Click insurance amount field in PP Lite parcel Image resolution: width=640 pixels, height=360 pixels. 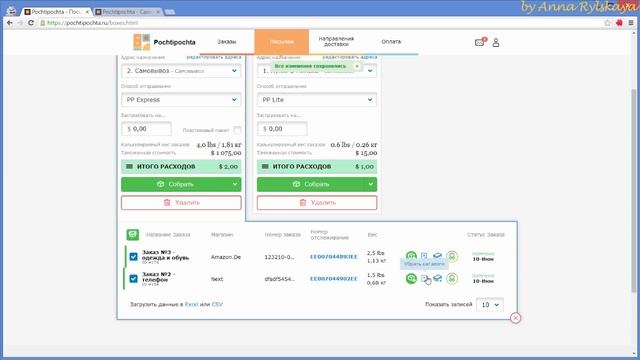(x=282, y=129)
